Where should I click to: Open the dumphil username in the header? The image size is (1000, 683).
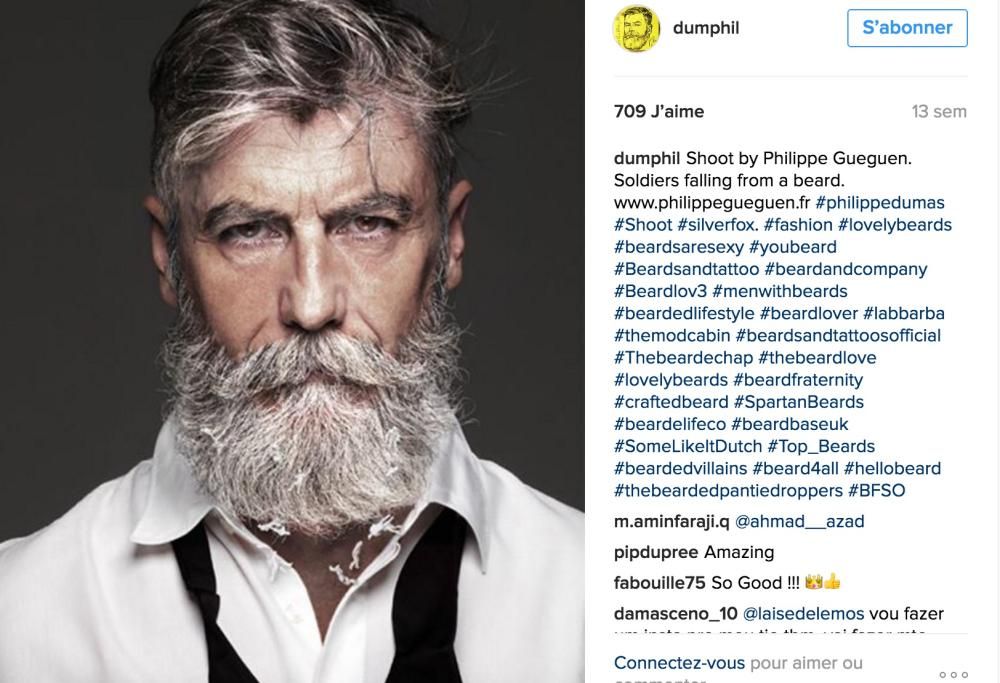(706, 28)
